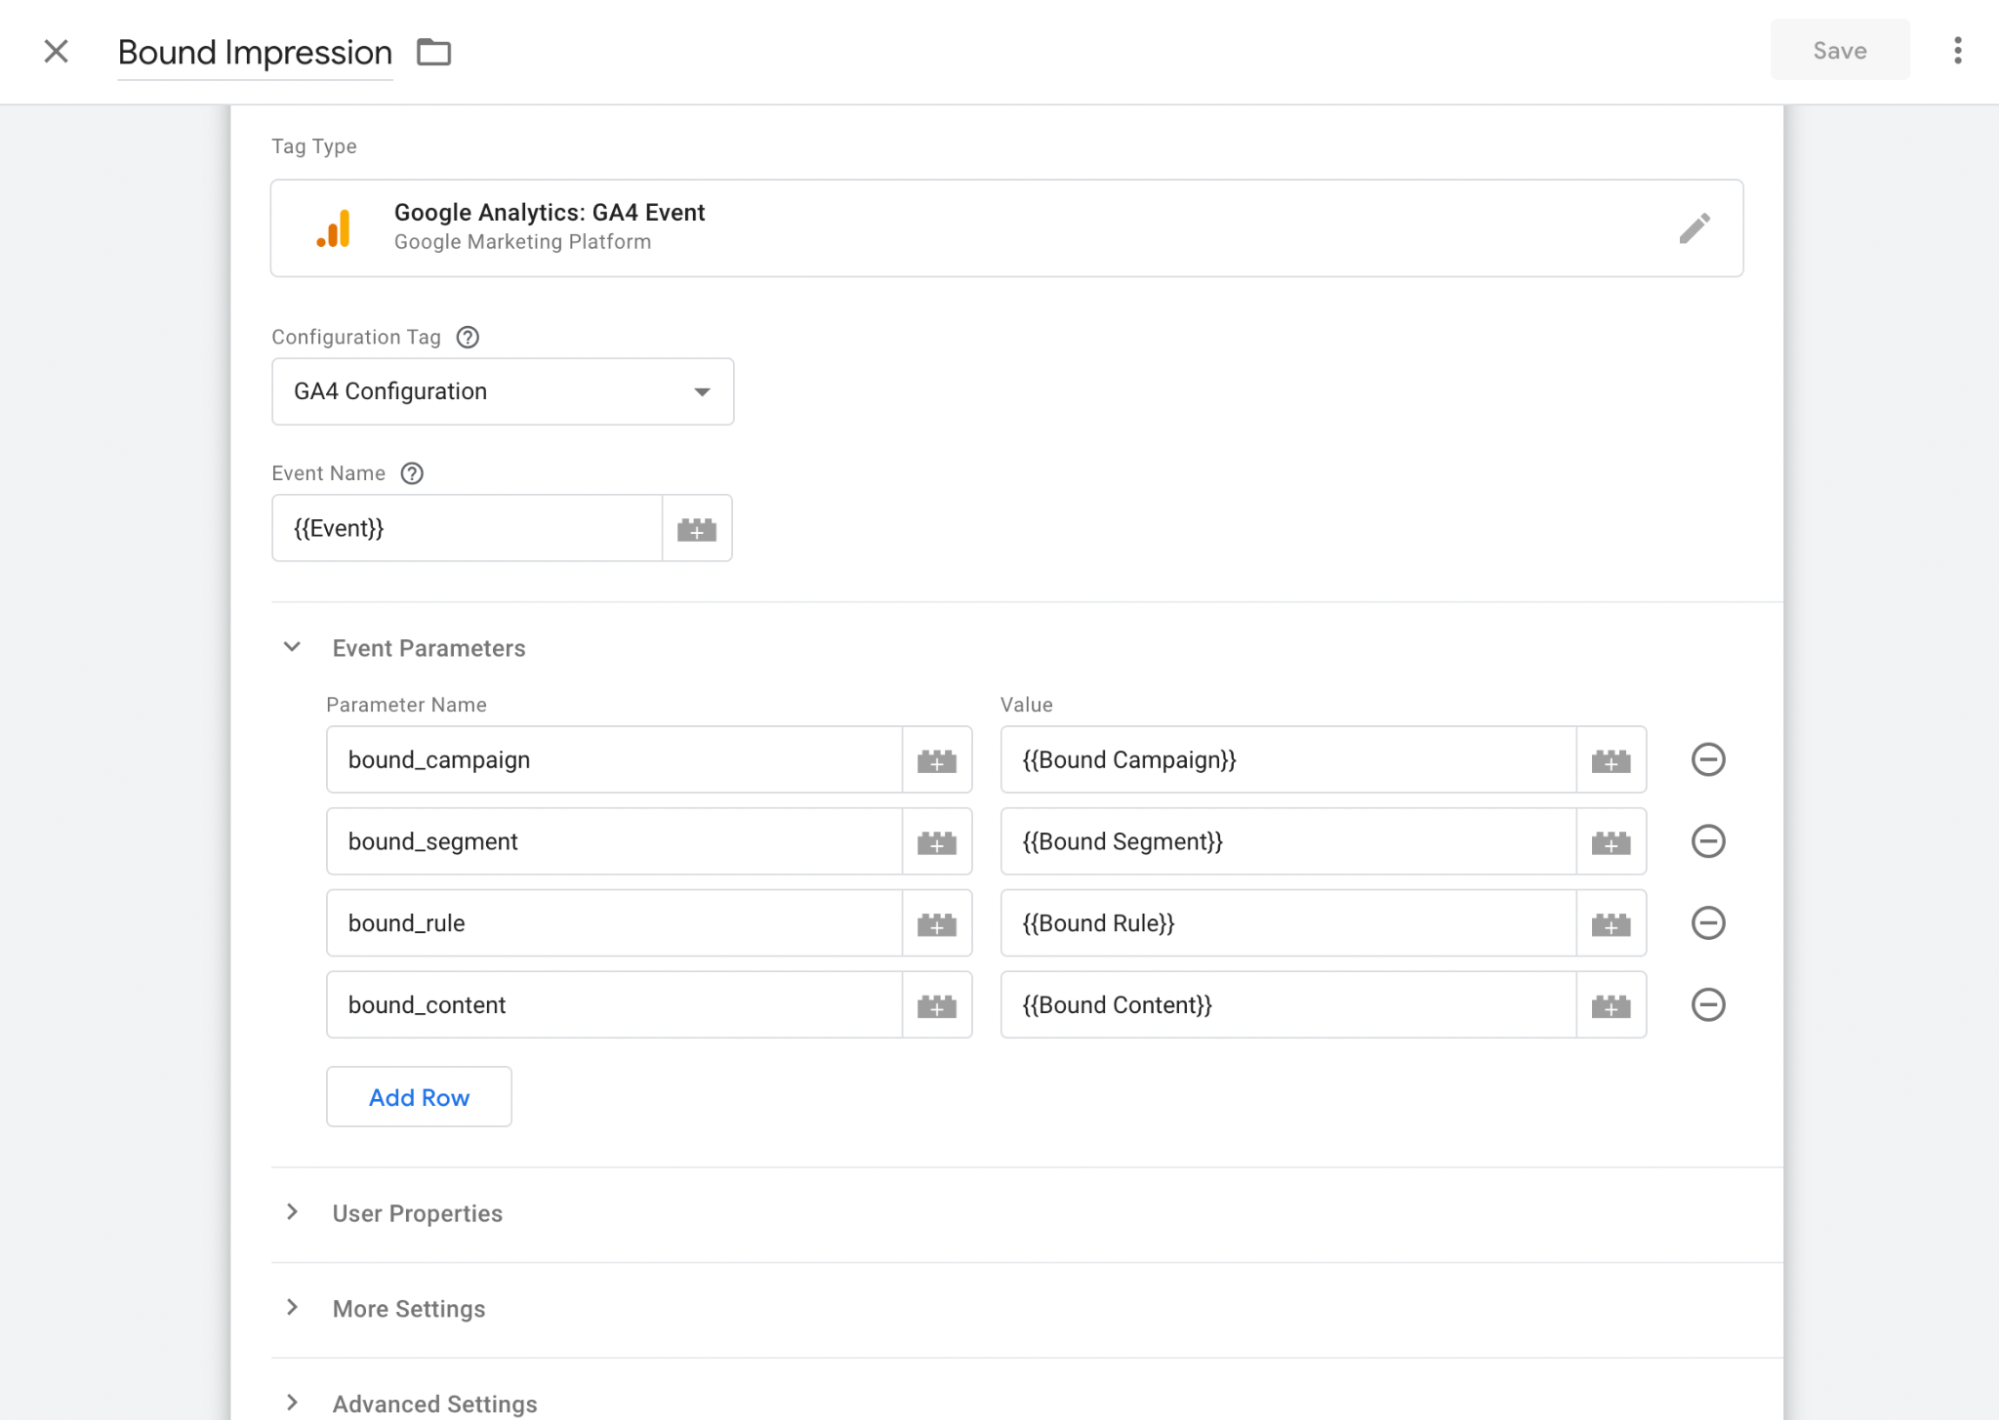Click the bound_content parameter name field
This screenshot has height=1421, width=1999.
point(614,1006)
